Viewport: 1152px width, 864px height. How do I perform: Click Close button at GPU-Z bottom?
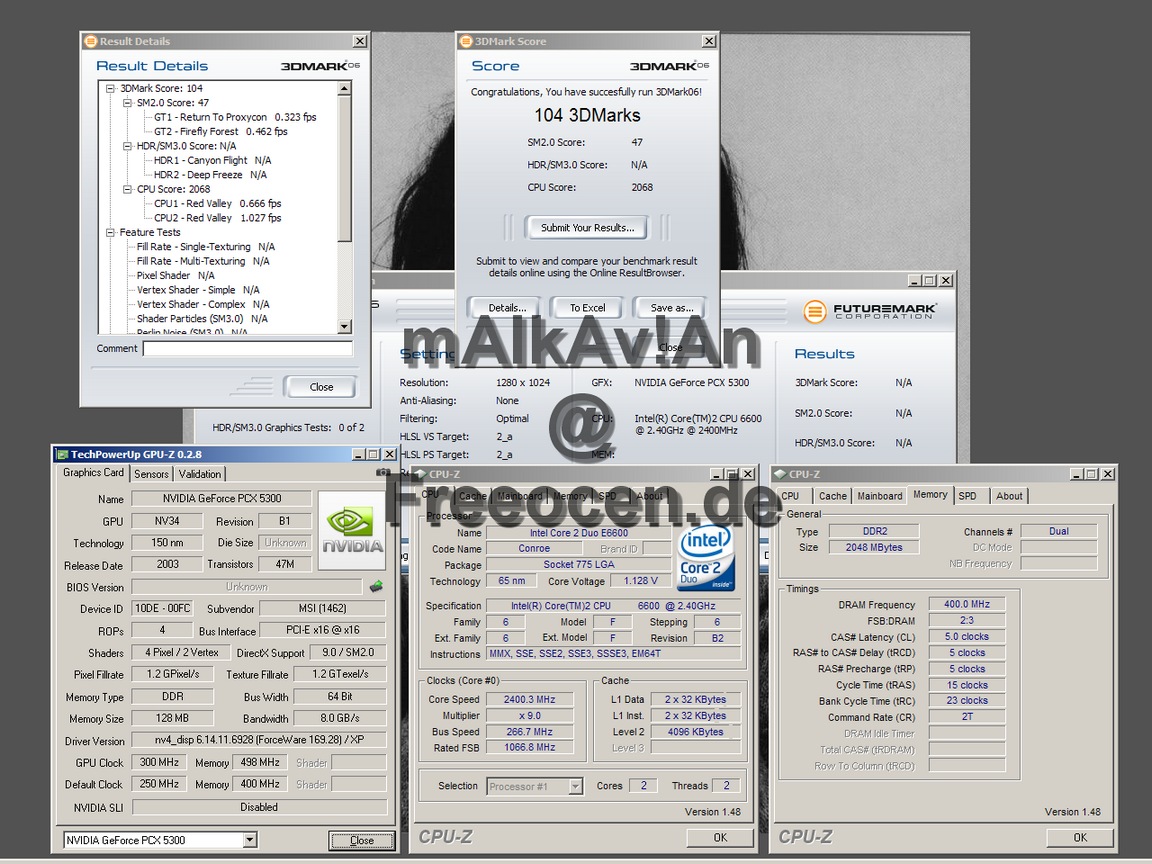[x=361, y=840]
